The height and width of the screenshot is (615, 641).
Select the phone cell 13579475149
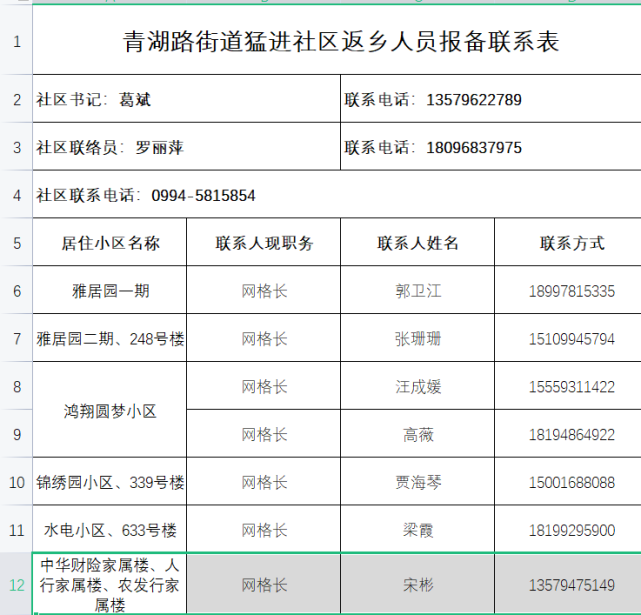pos(568,584)
